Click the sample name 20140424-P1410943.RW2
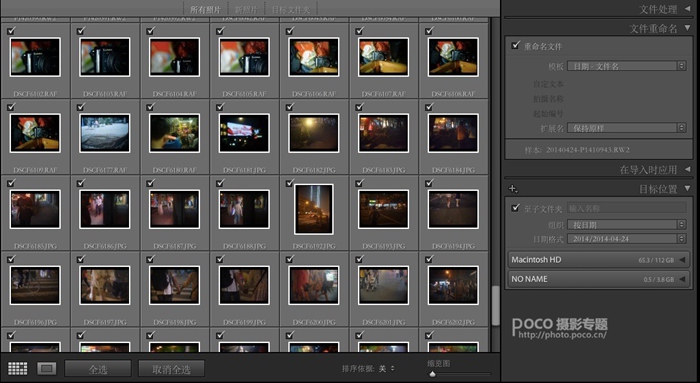700x383 pixels. (x=588, y=150)
